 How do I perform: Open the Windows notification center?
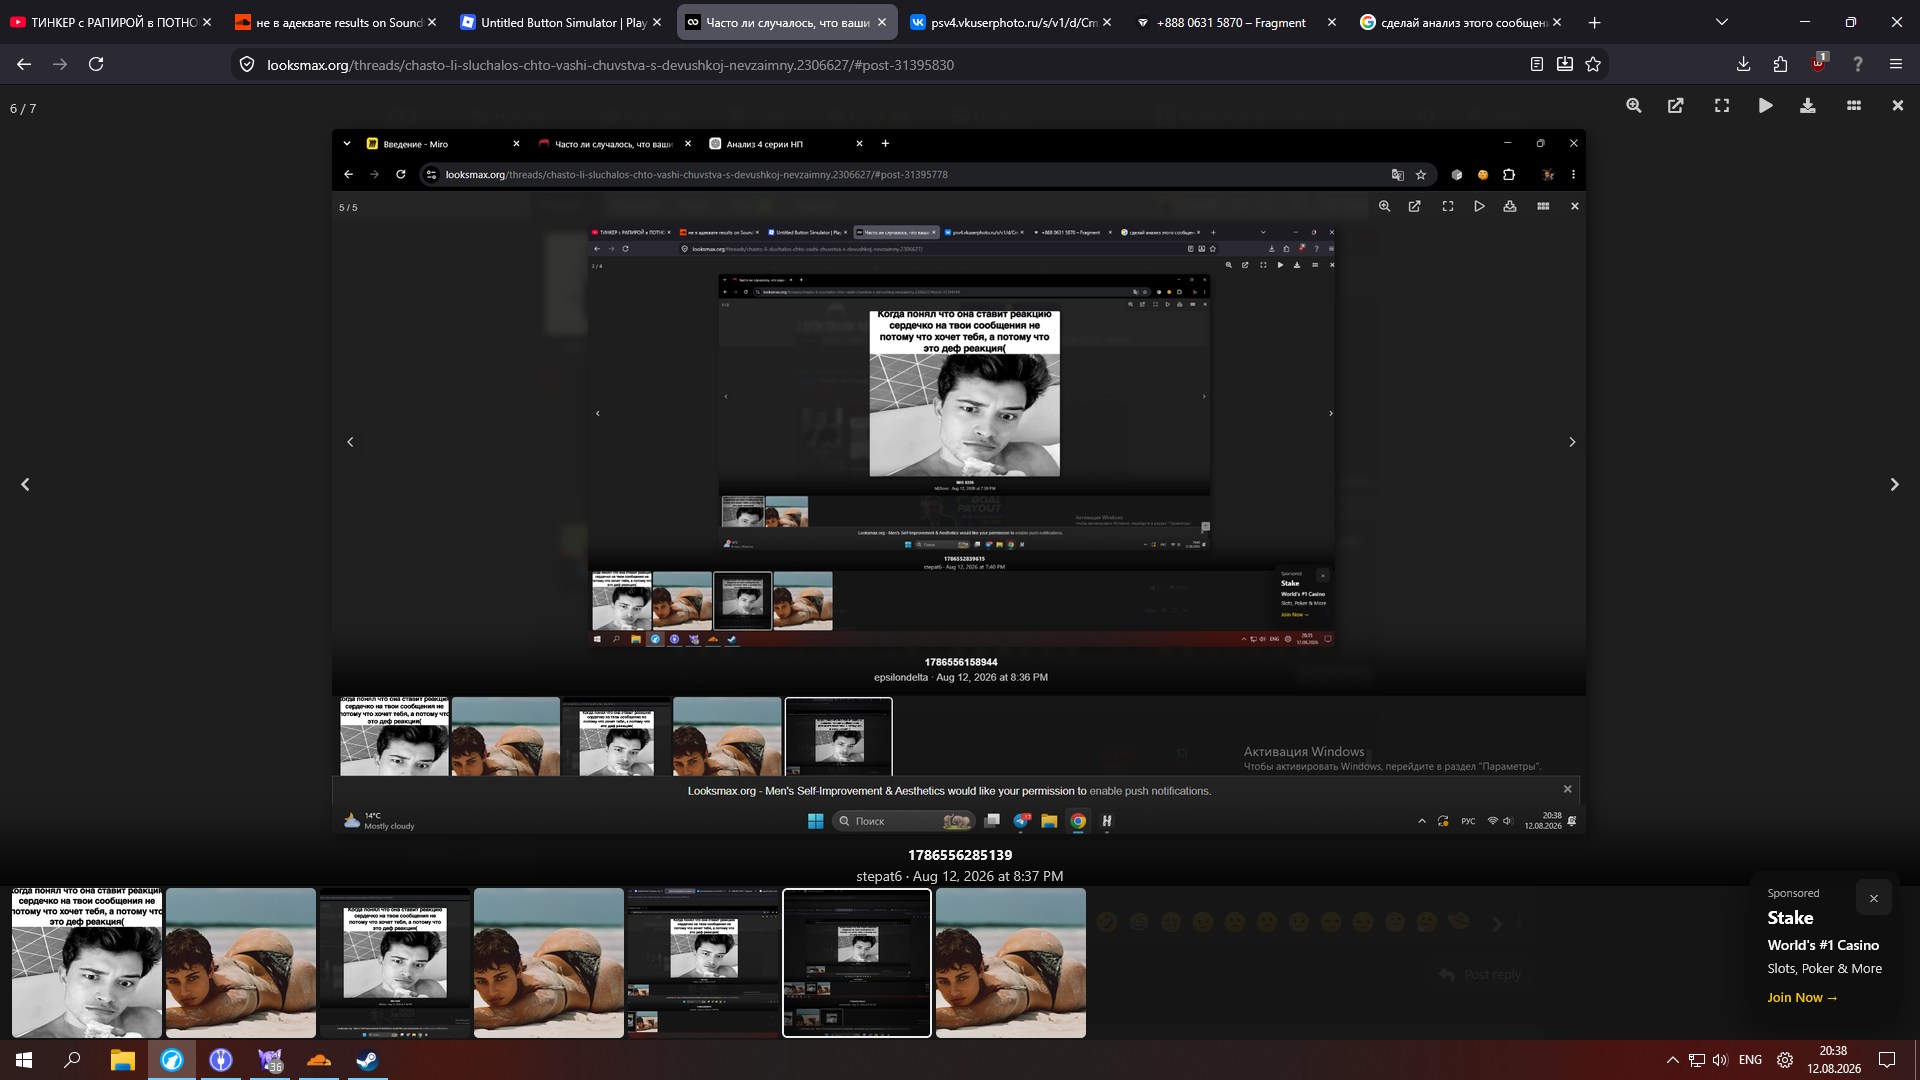[1888, 1060]
